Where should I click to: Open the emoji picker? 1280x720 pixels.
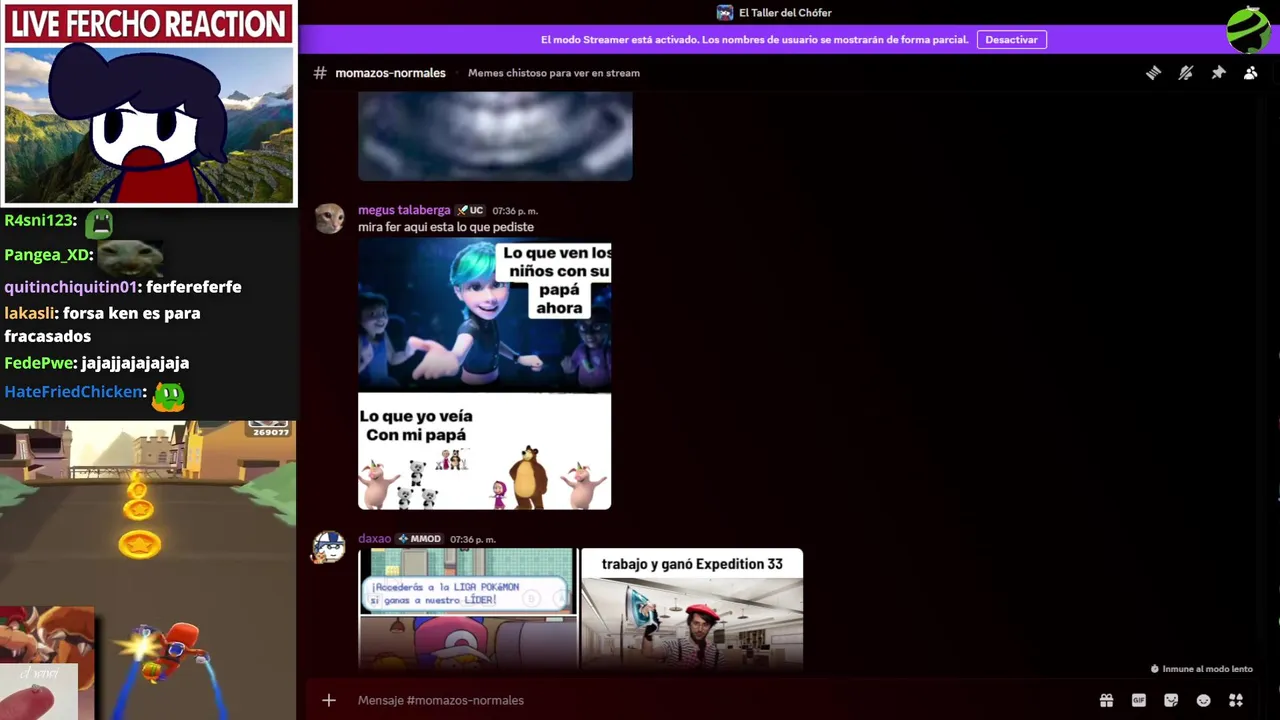pyautogui.click(x=1203, y=700)
